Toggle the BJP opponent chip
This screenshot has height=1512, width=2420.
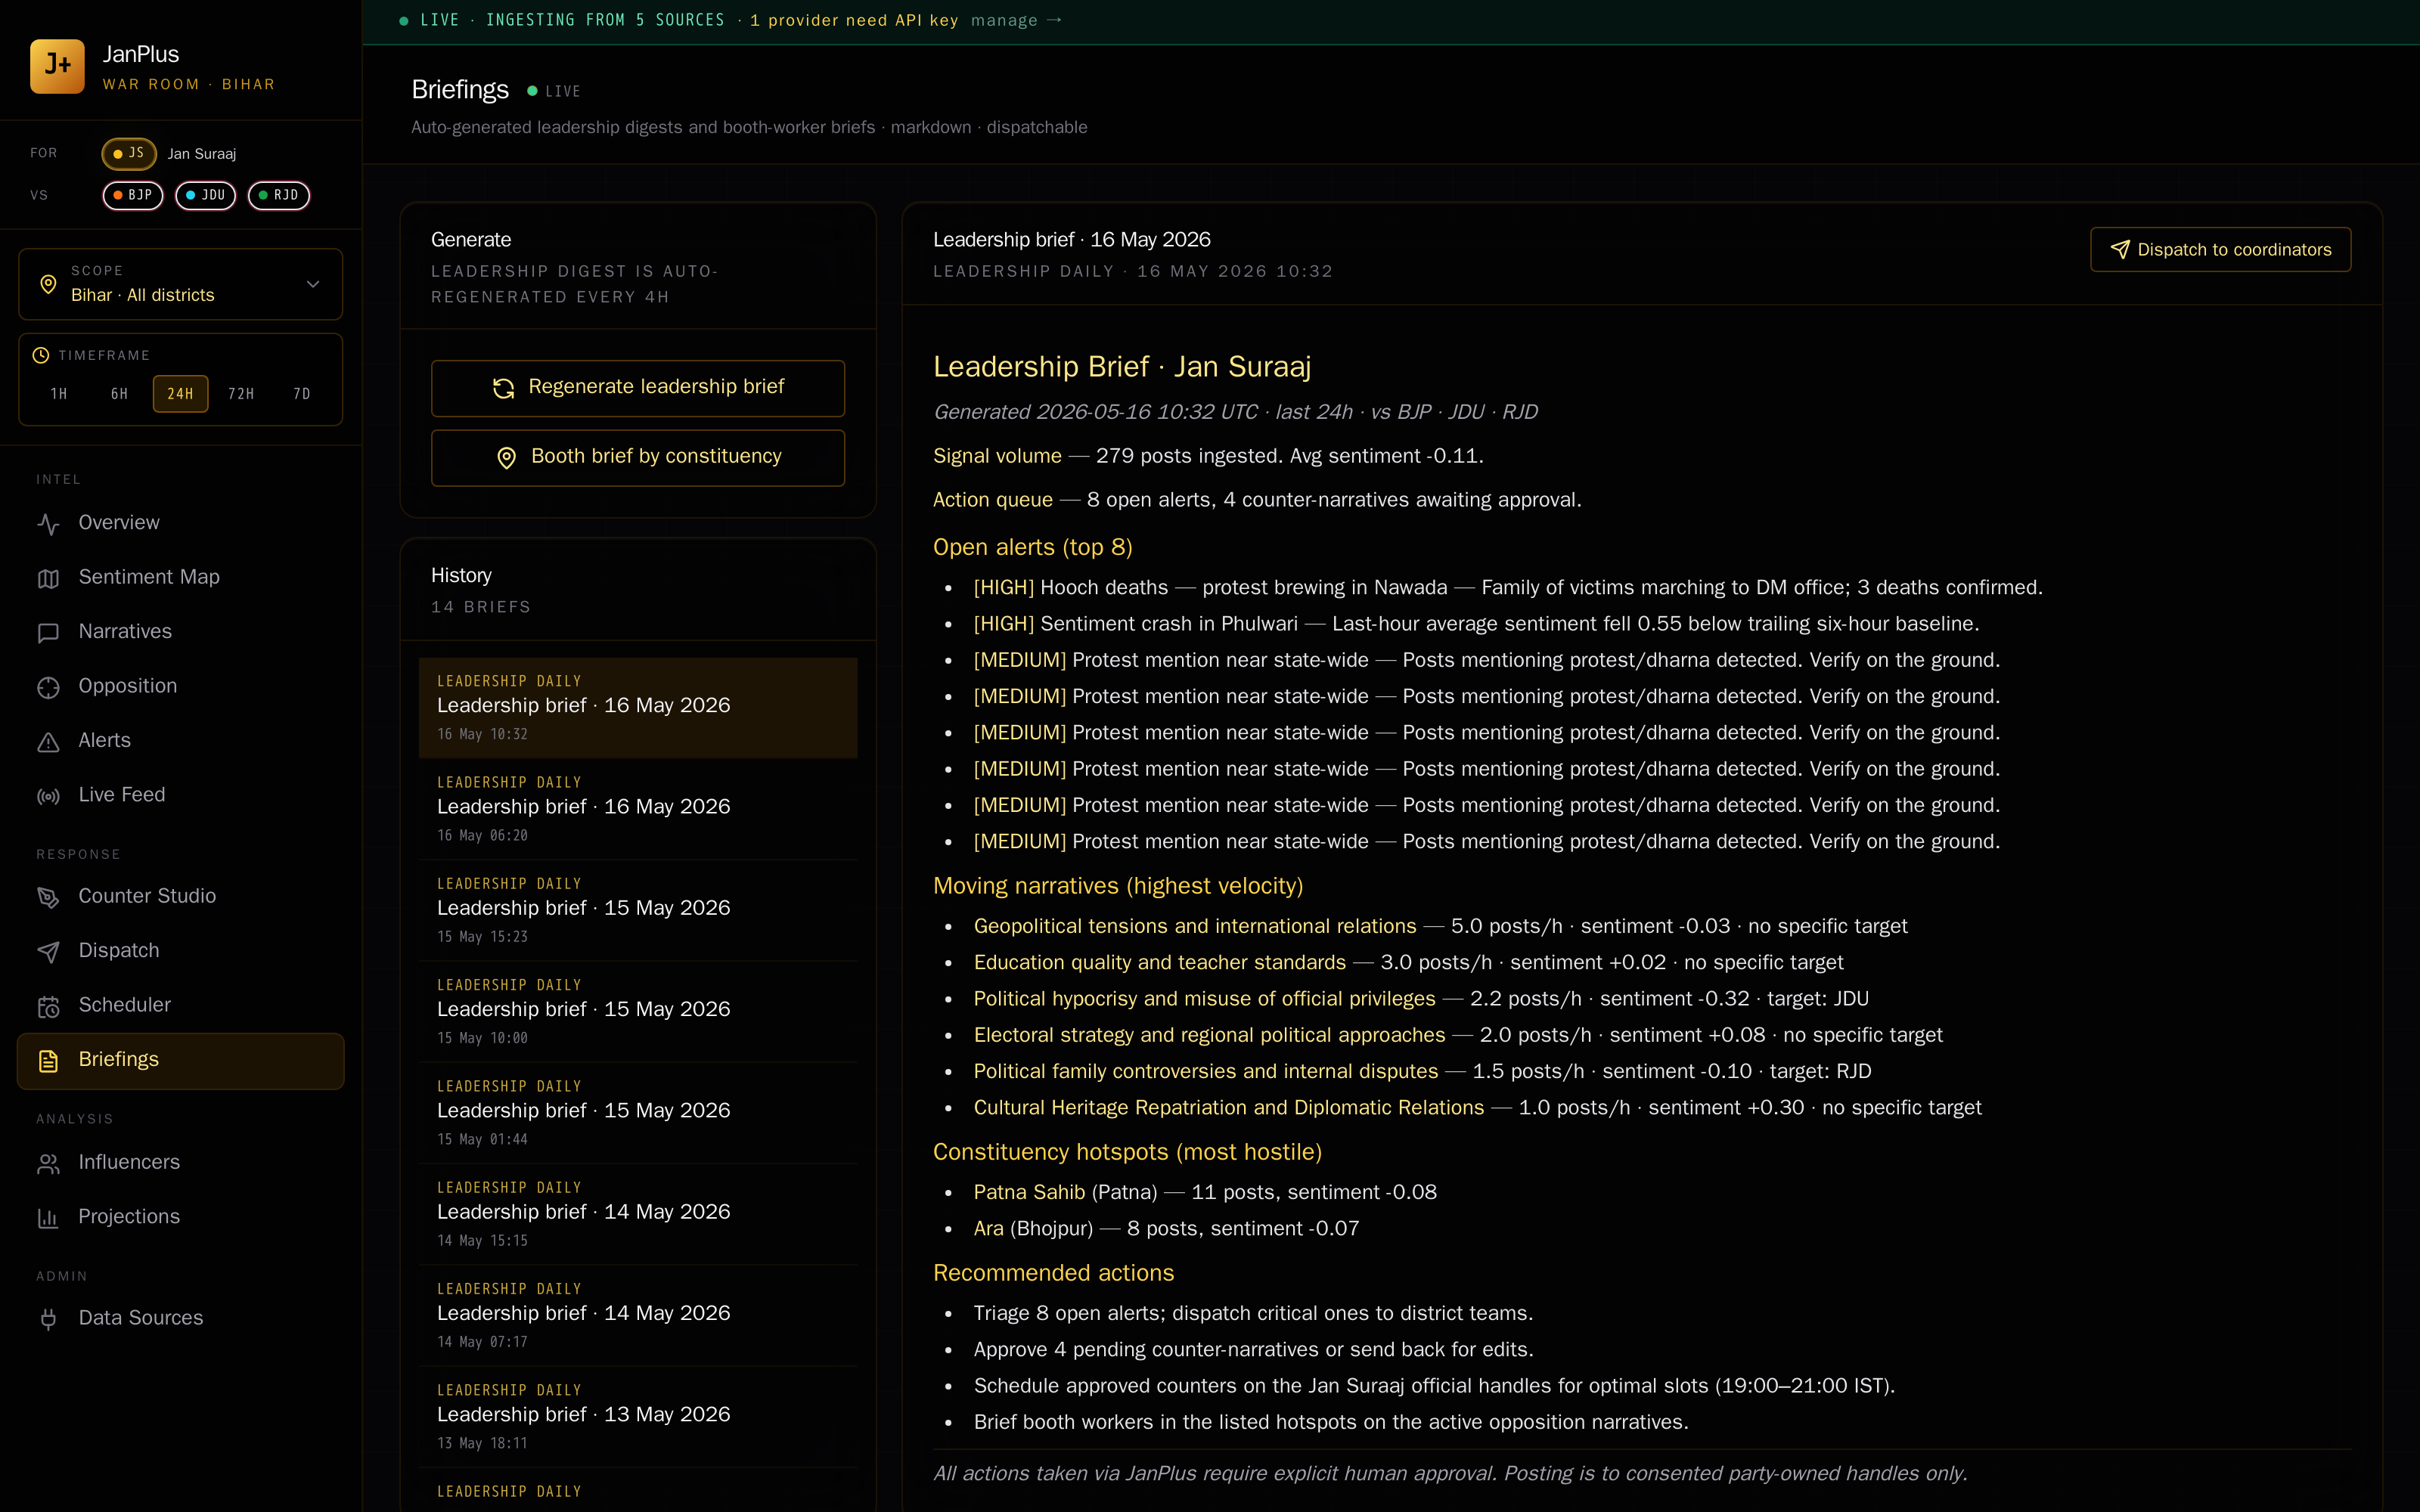pos(133,195)
